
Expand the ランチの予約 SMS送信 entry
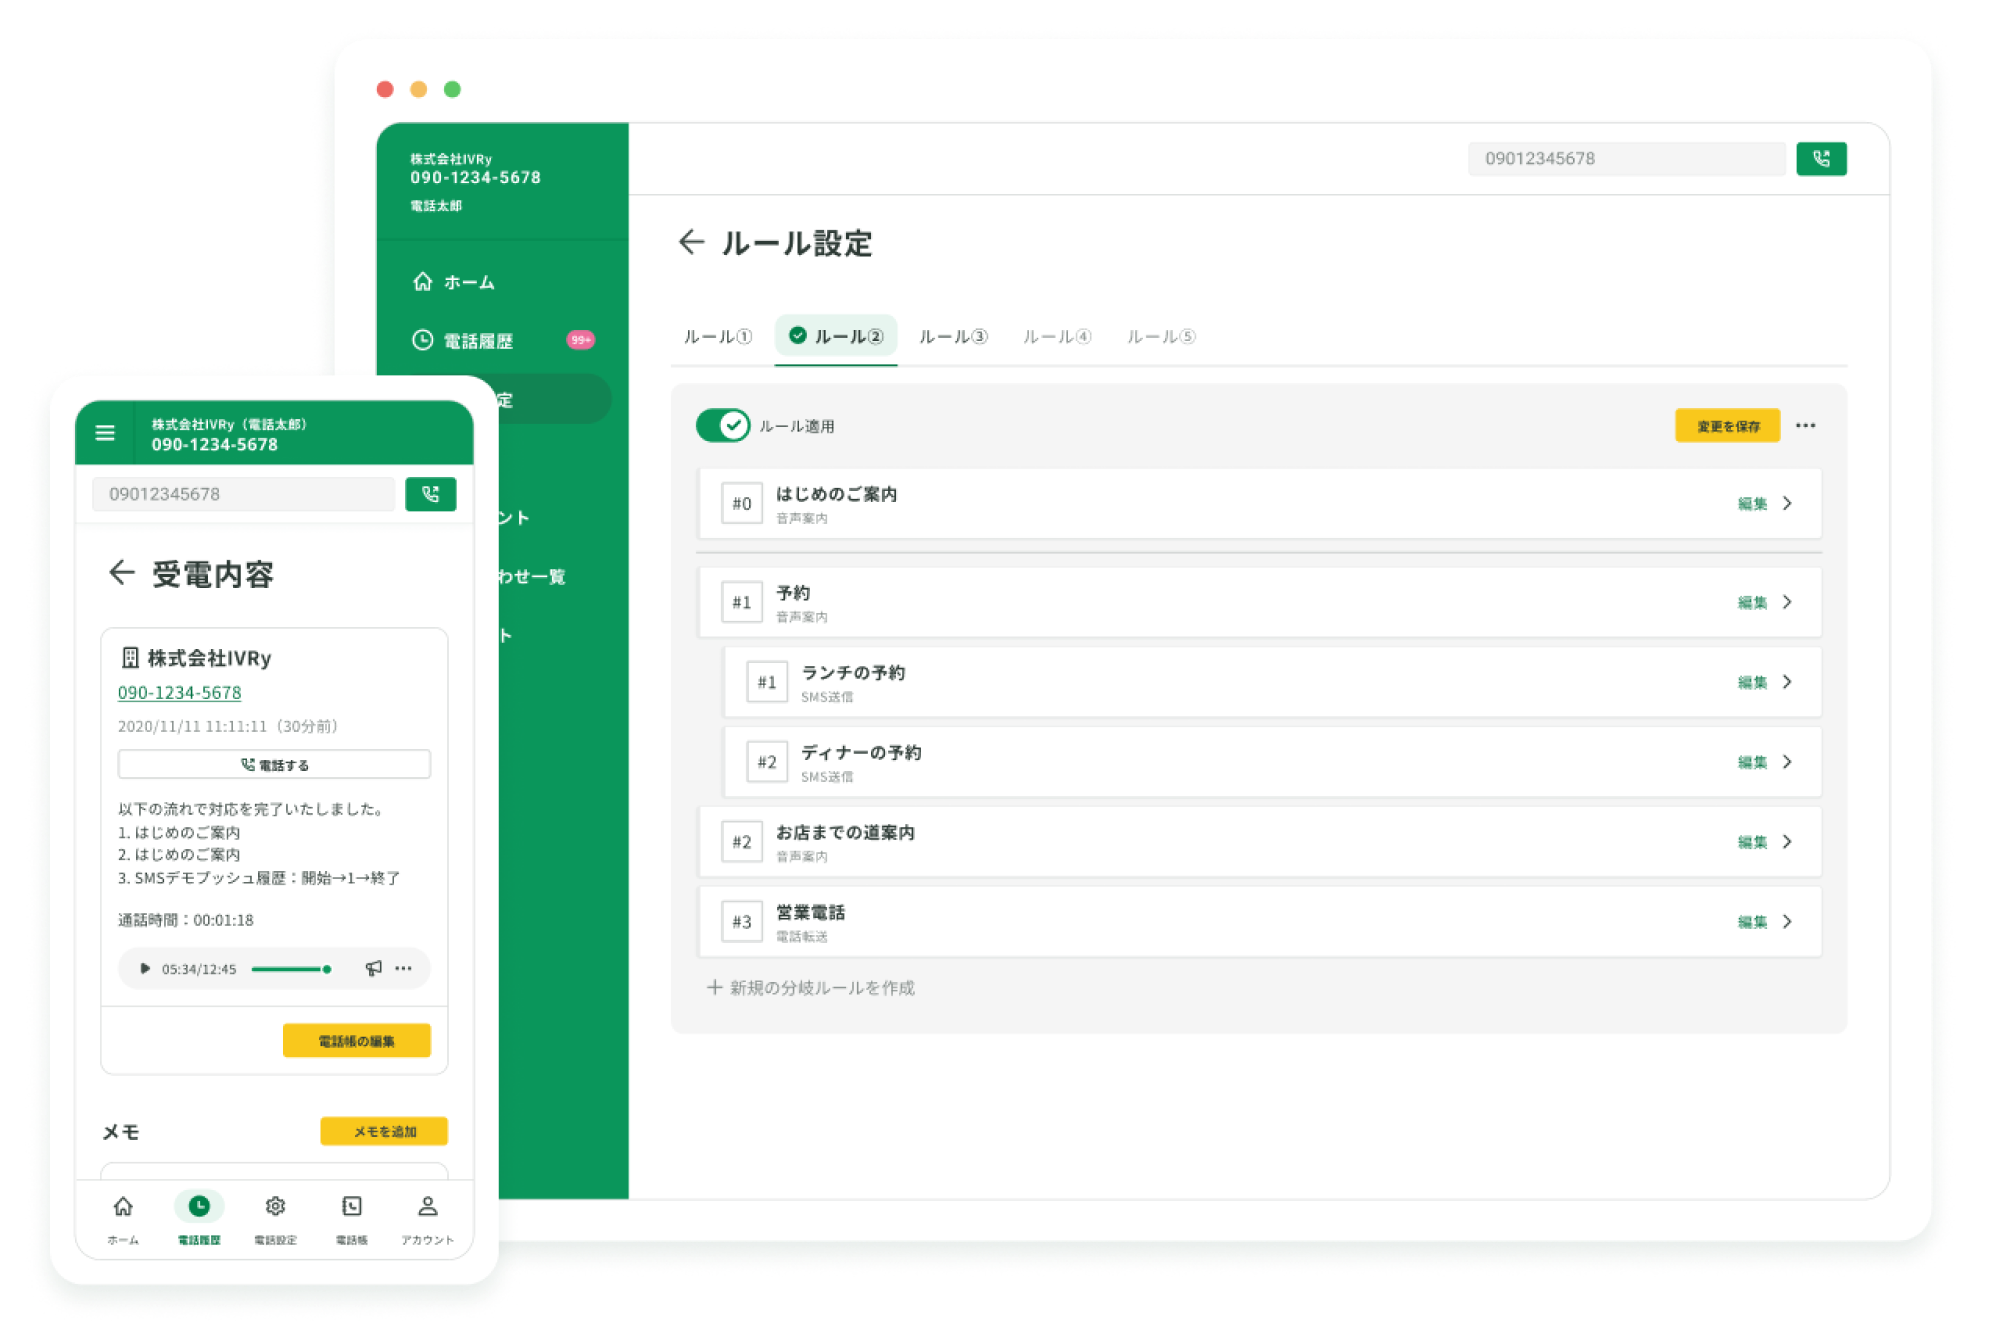pyautogui.click(x=1770, y=682)
